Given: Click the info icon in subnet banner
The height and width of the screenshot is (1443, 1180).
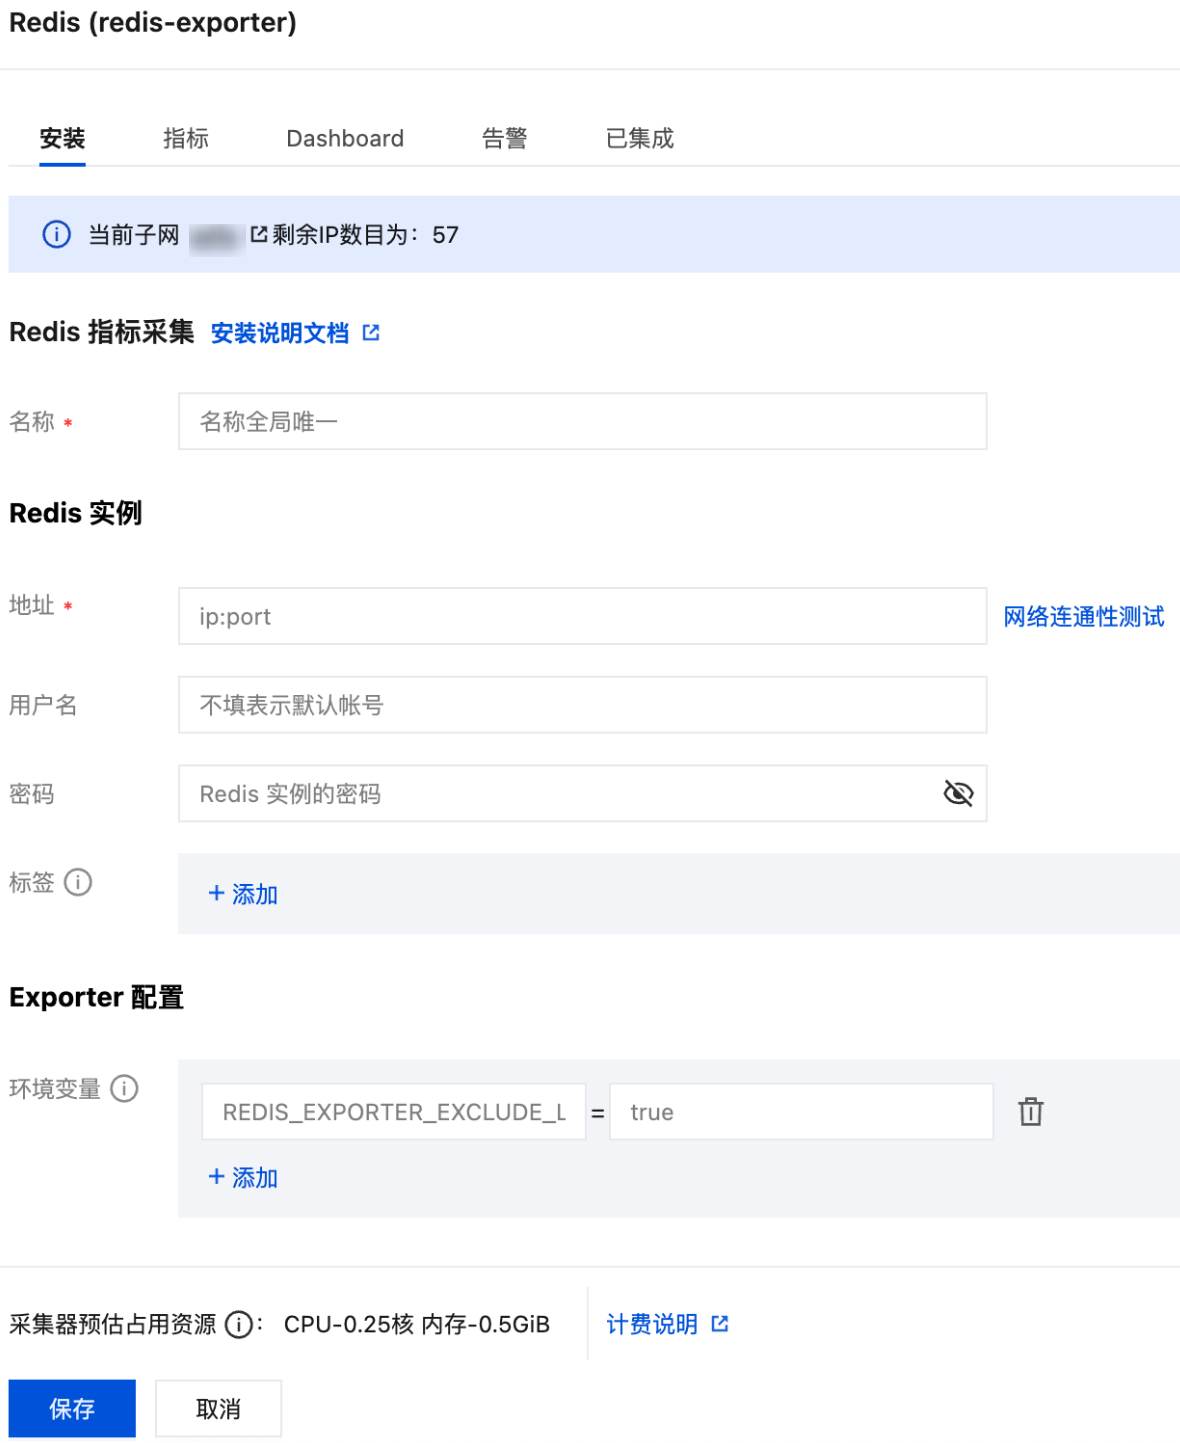Looking at the screenshot, I should (x=56, y=234).
